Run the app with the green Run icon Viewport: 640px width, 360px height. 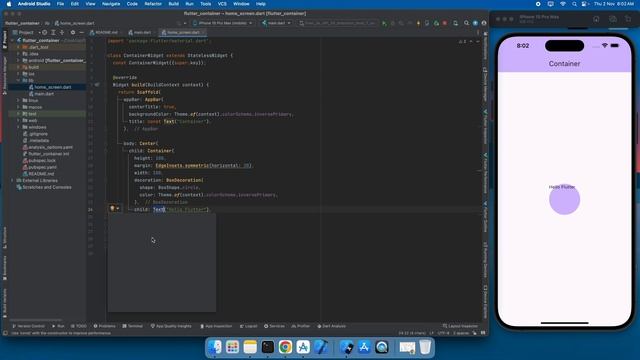[384, 23]
